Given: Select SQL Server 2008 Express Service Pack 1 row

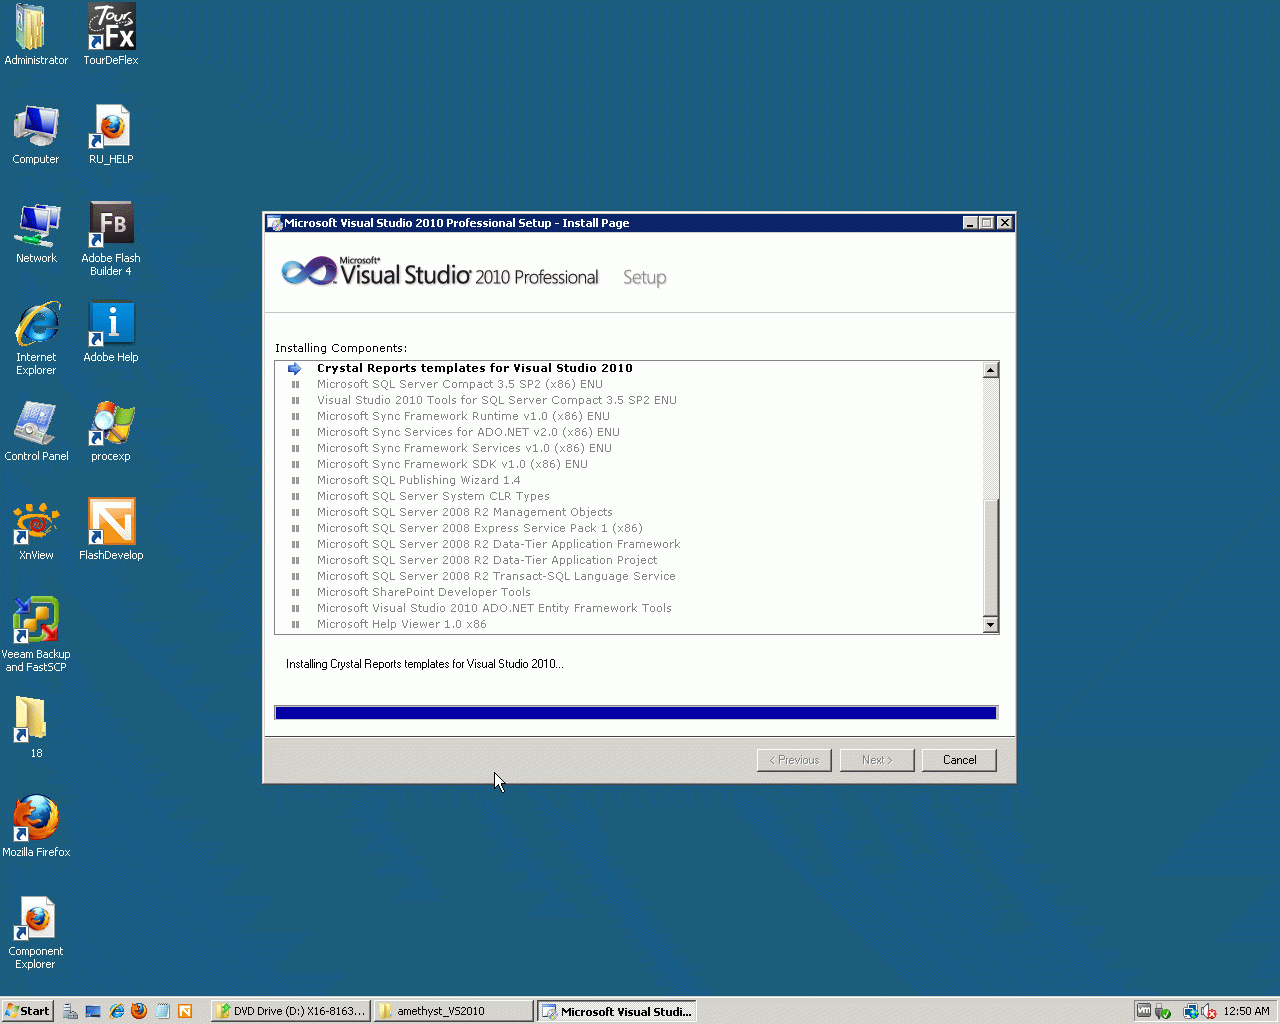Looking at the screenshot, I should 480,528.
